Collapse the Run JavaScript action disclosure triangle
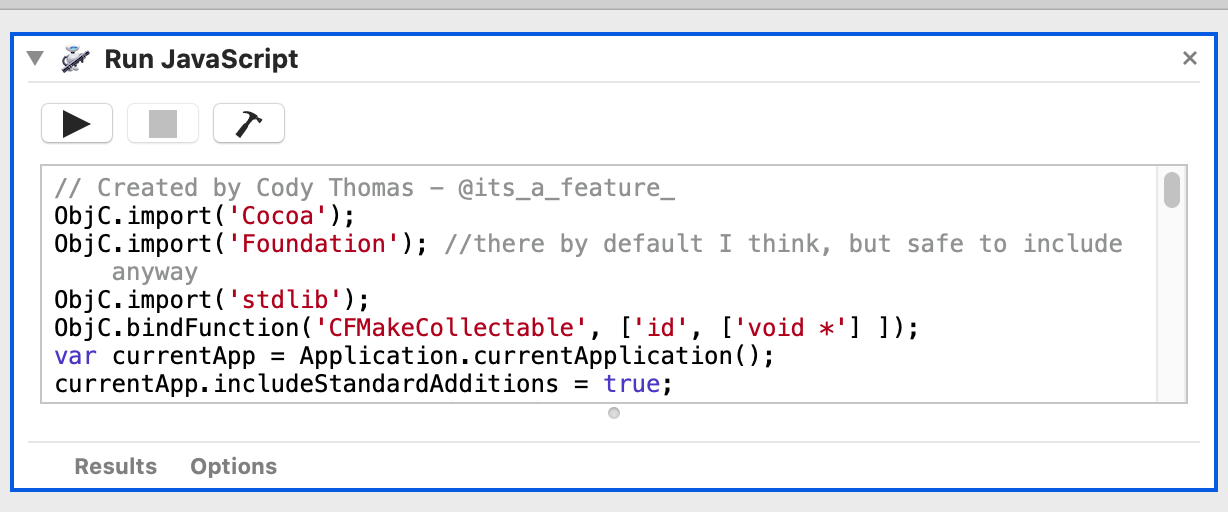 coord(35,58)
